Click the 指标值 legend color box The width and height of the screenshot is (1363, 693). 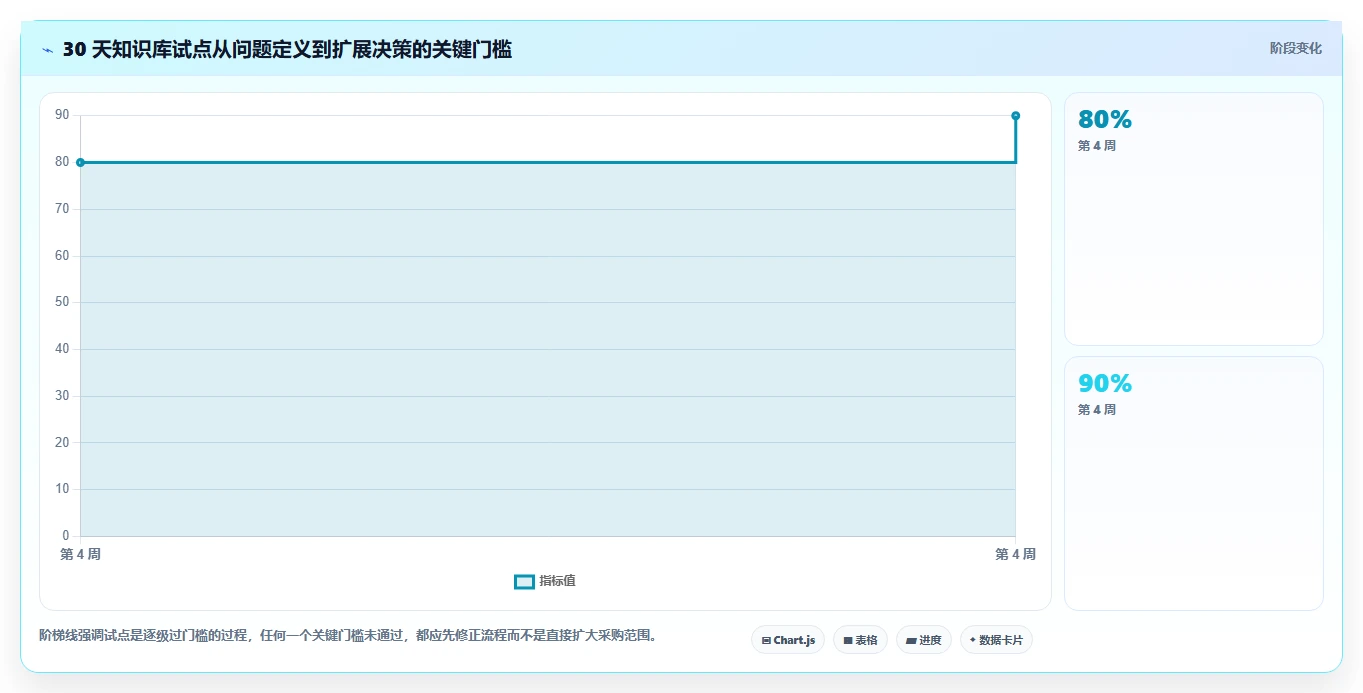pyautogui.click(x=524, y=582)
